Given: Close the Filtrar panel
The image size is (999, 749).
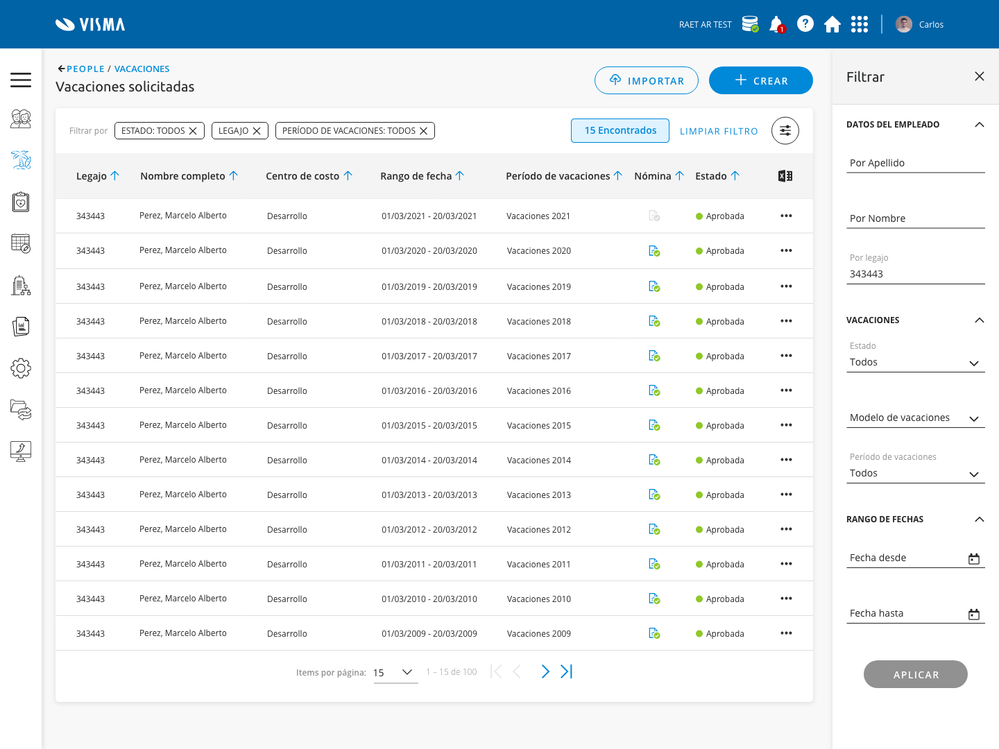Looking at the screenshot, I should coord(979,76).
